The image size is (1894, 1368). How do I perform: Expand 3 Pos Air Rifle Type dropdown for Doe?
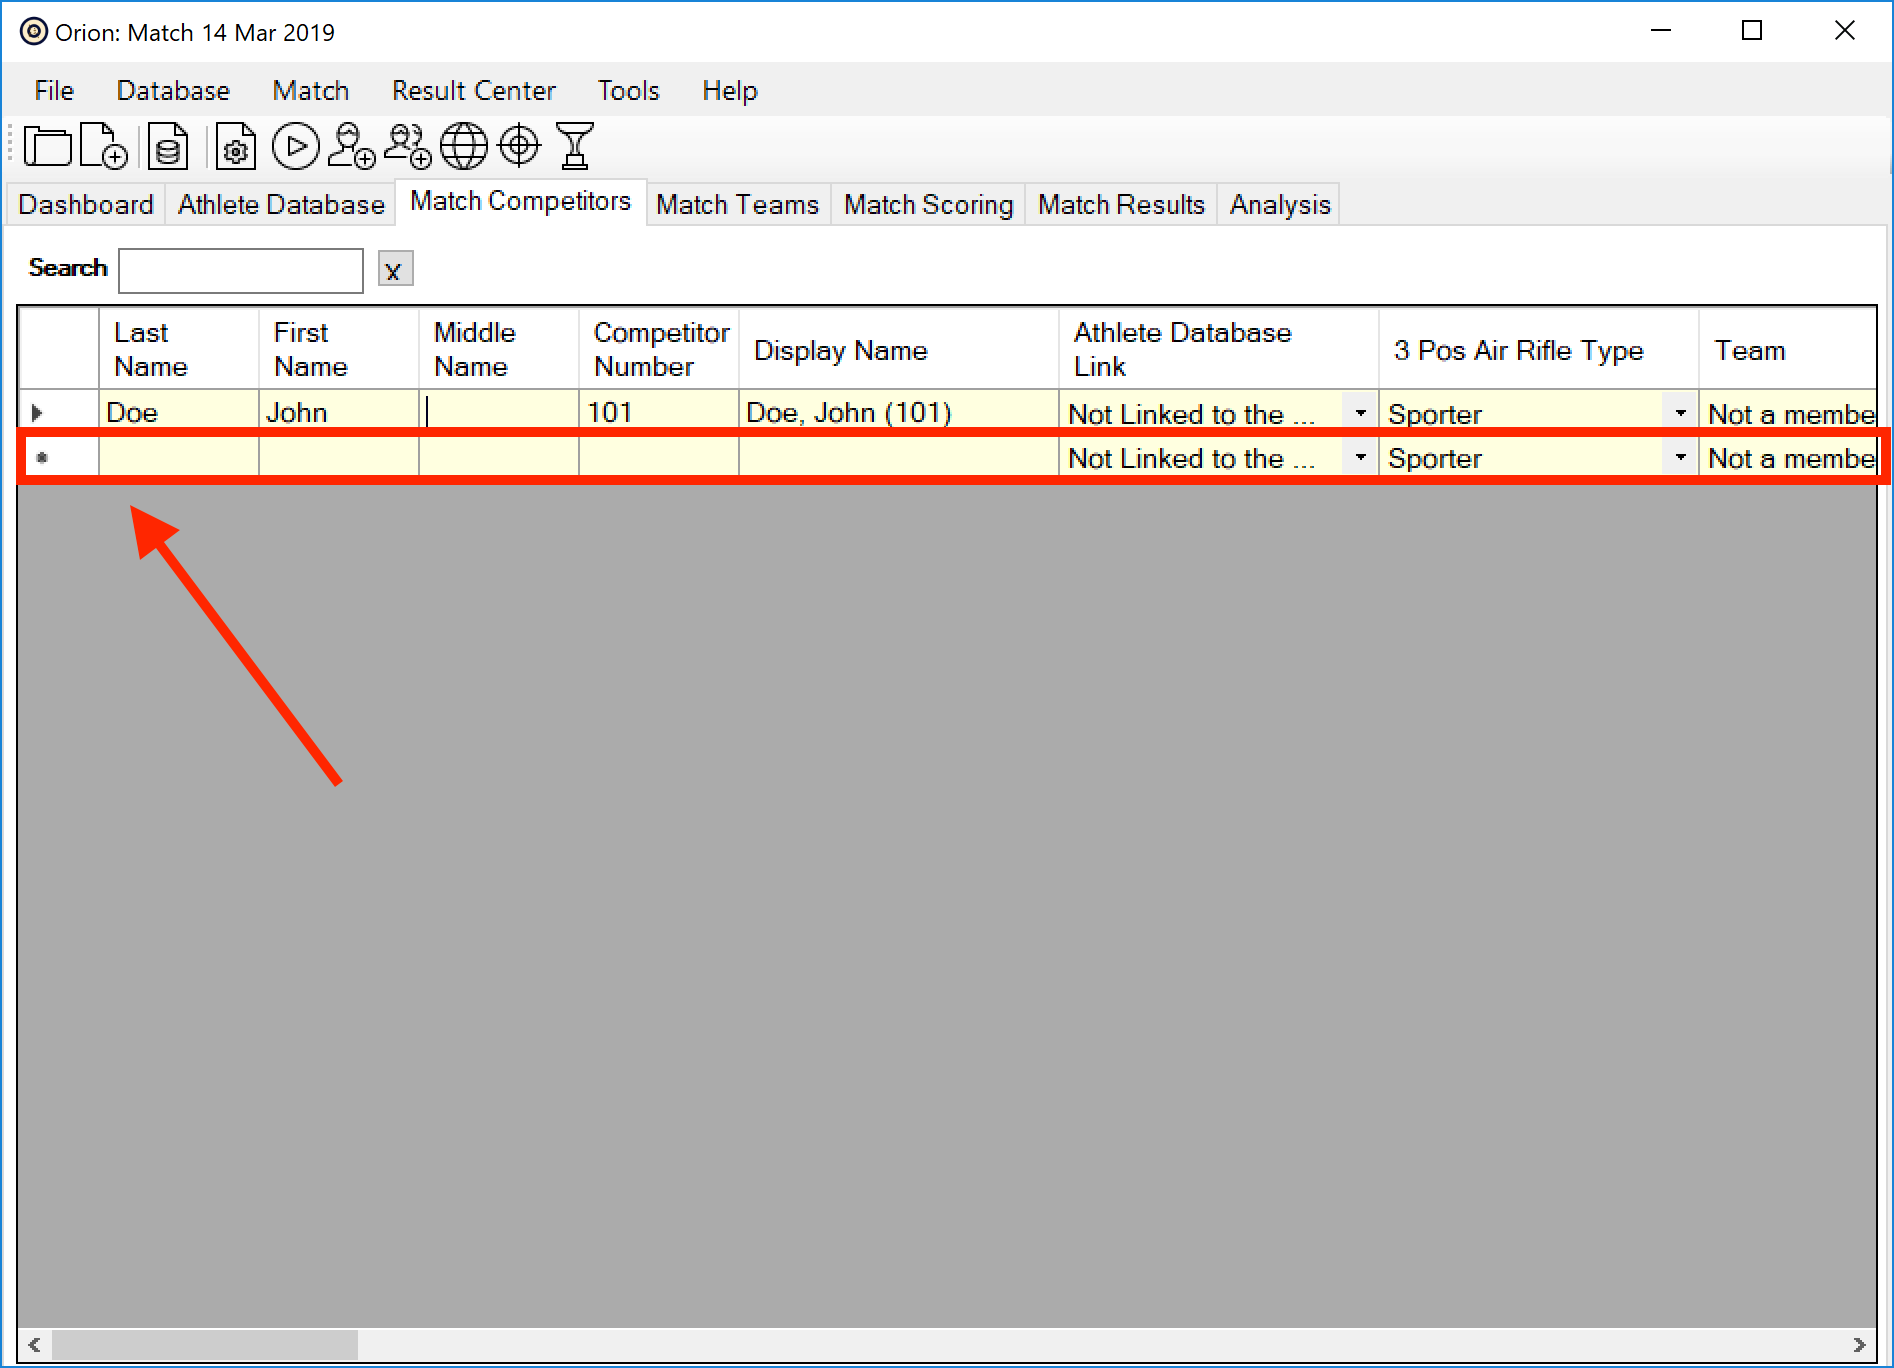(x=1680, y=413)
